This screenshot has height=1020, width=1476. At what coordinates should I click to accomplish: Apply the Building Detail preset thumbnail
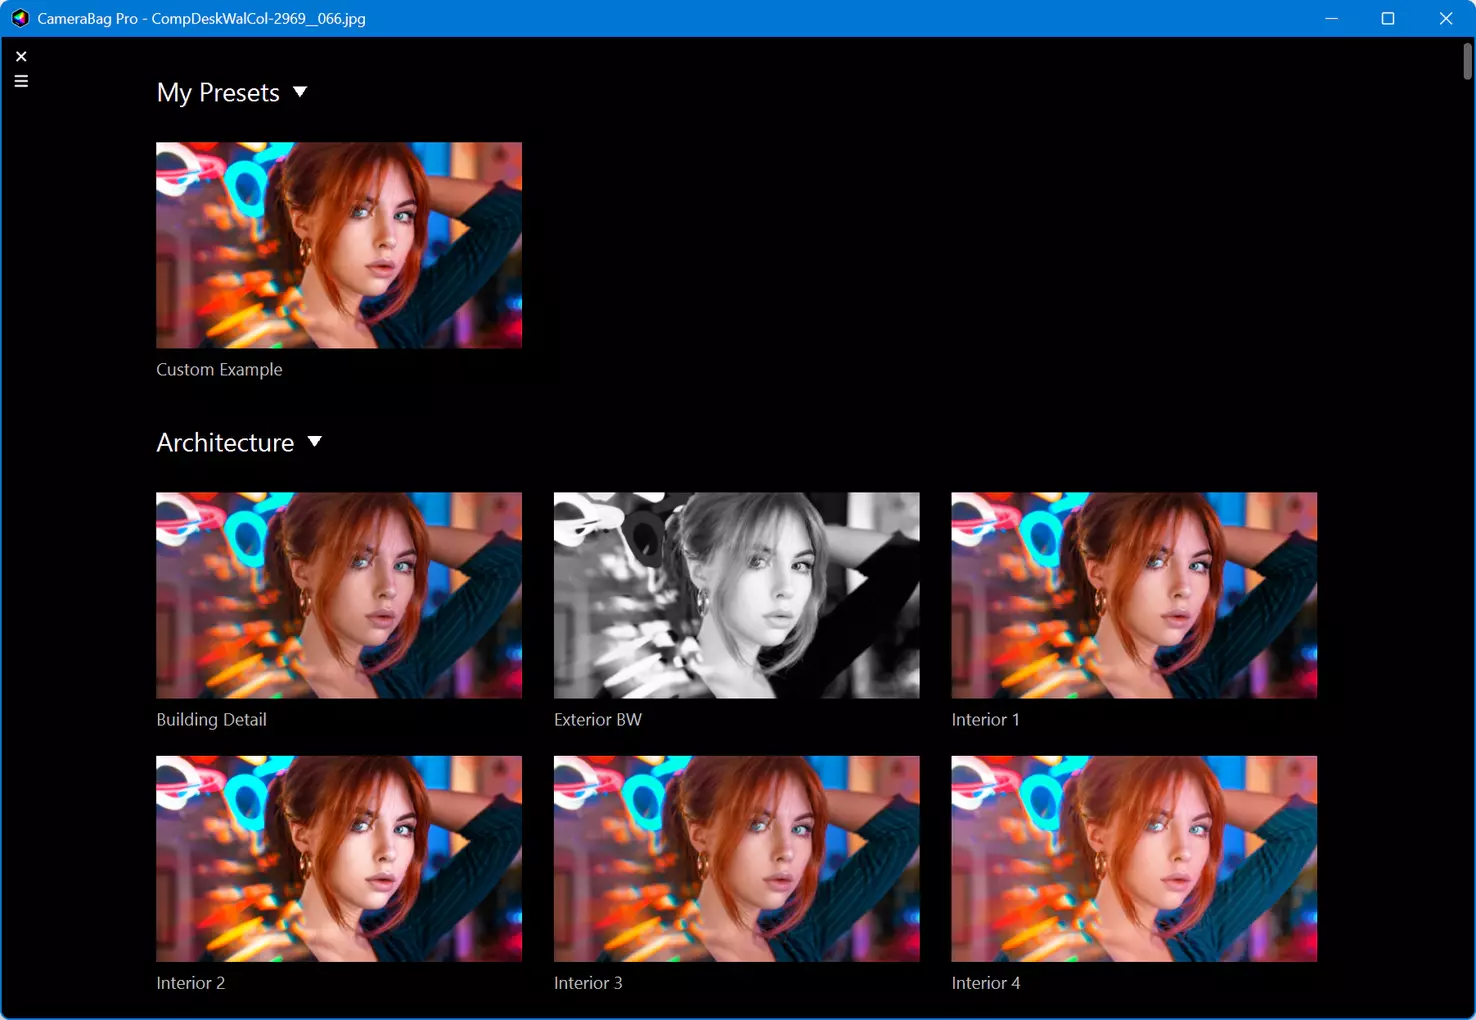click(x=339, y=595)
